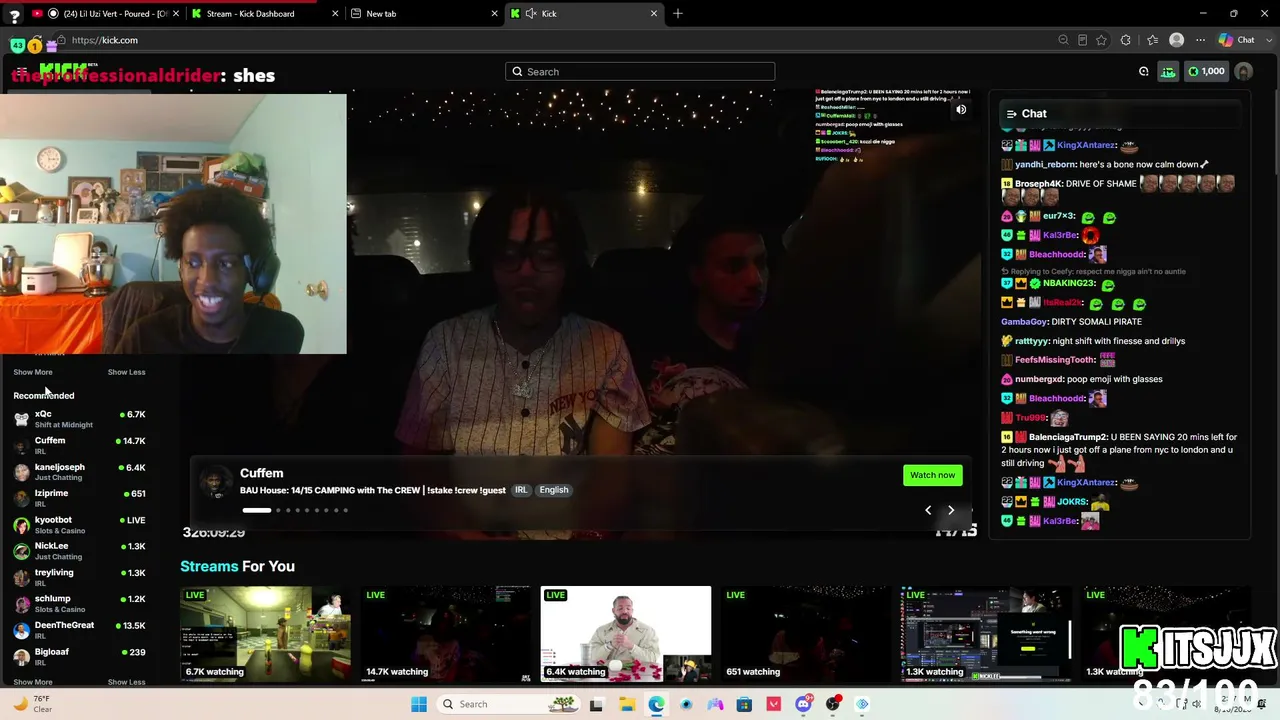
Task: Collapse list with Show Less above Recommended
Action: click(x=126, y=372)
